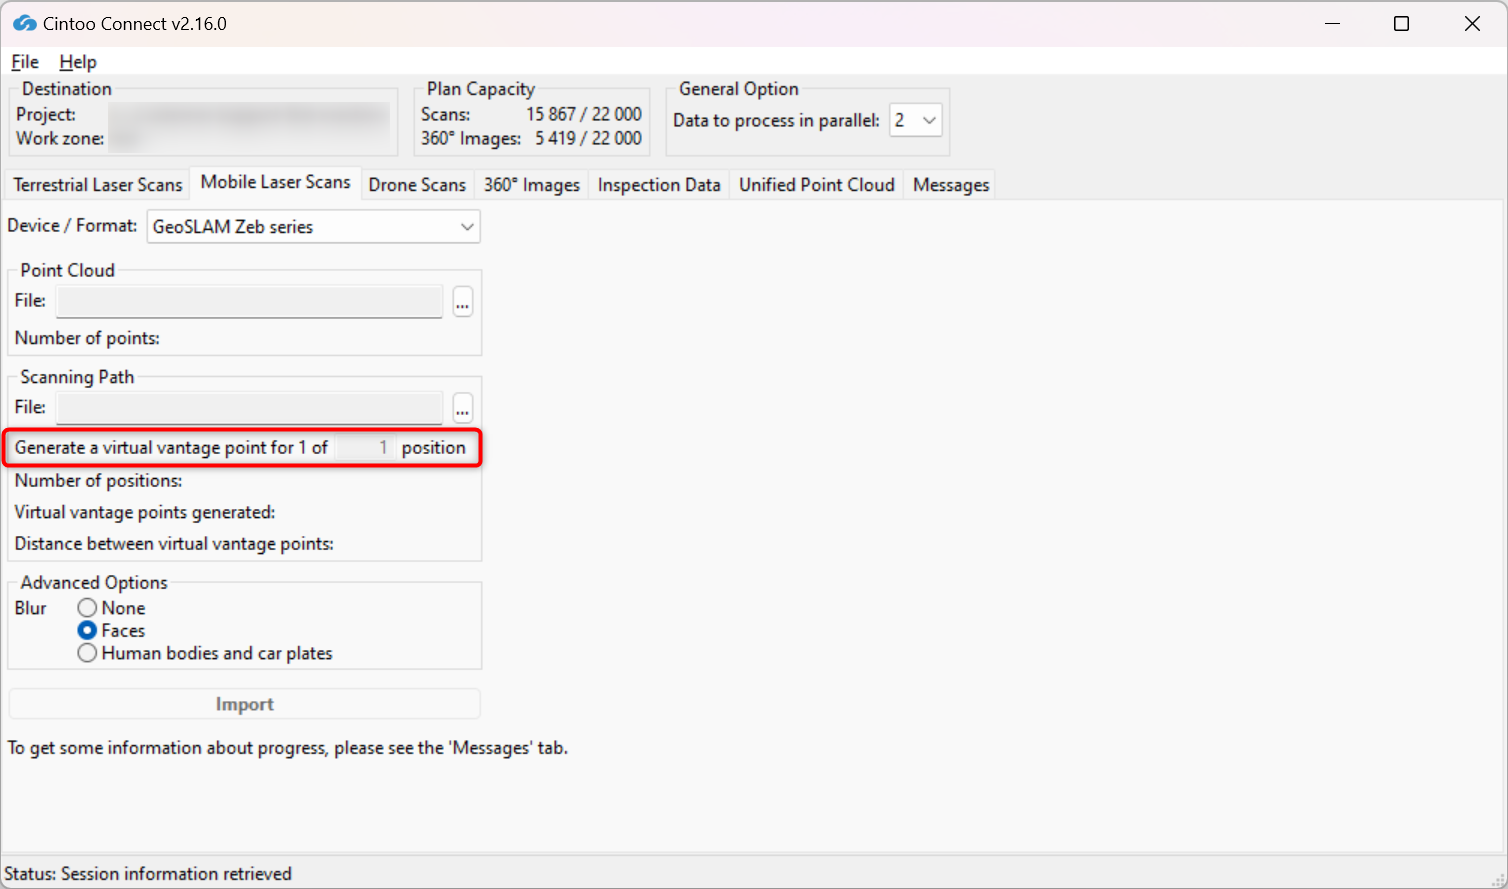Screen dimensions: 1508x889
Task: Click the 'Virtual vantage points generated:' label
Action: click(x=145, y=513)
